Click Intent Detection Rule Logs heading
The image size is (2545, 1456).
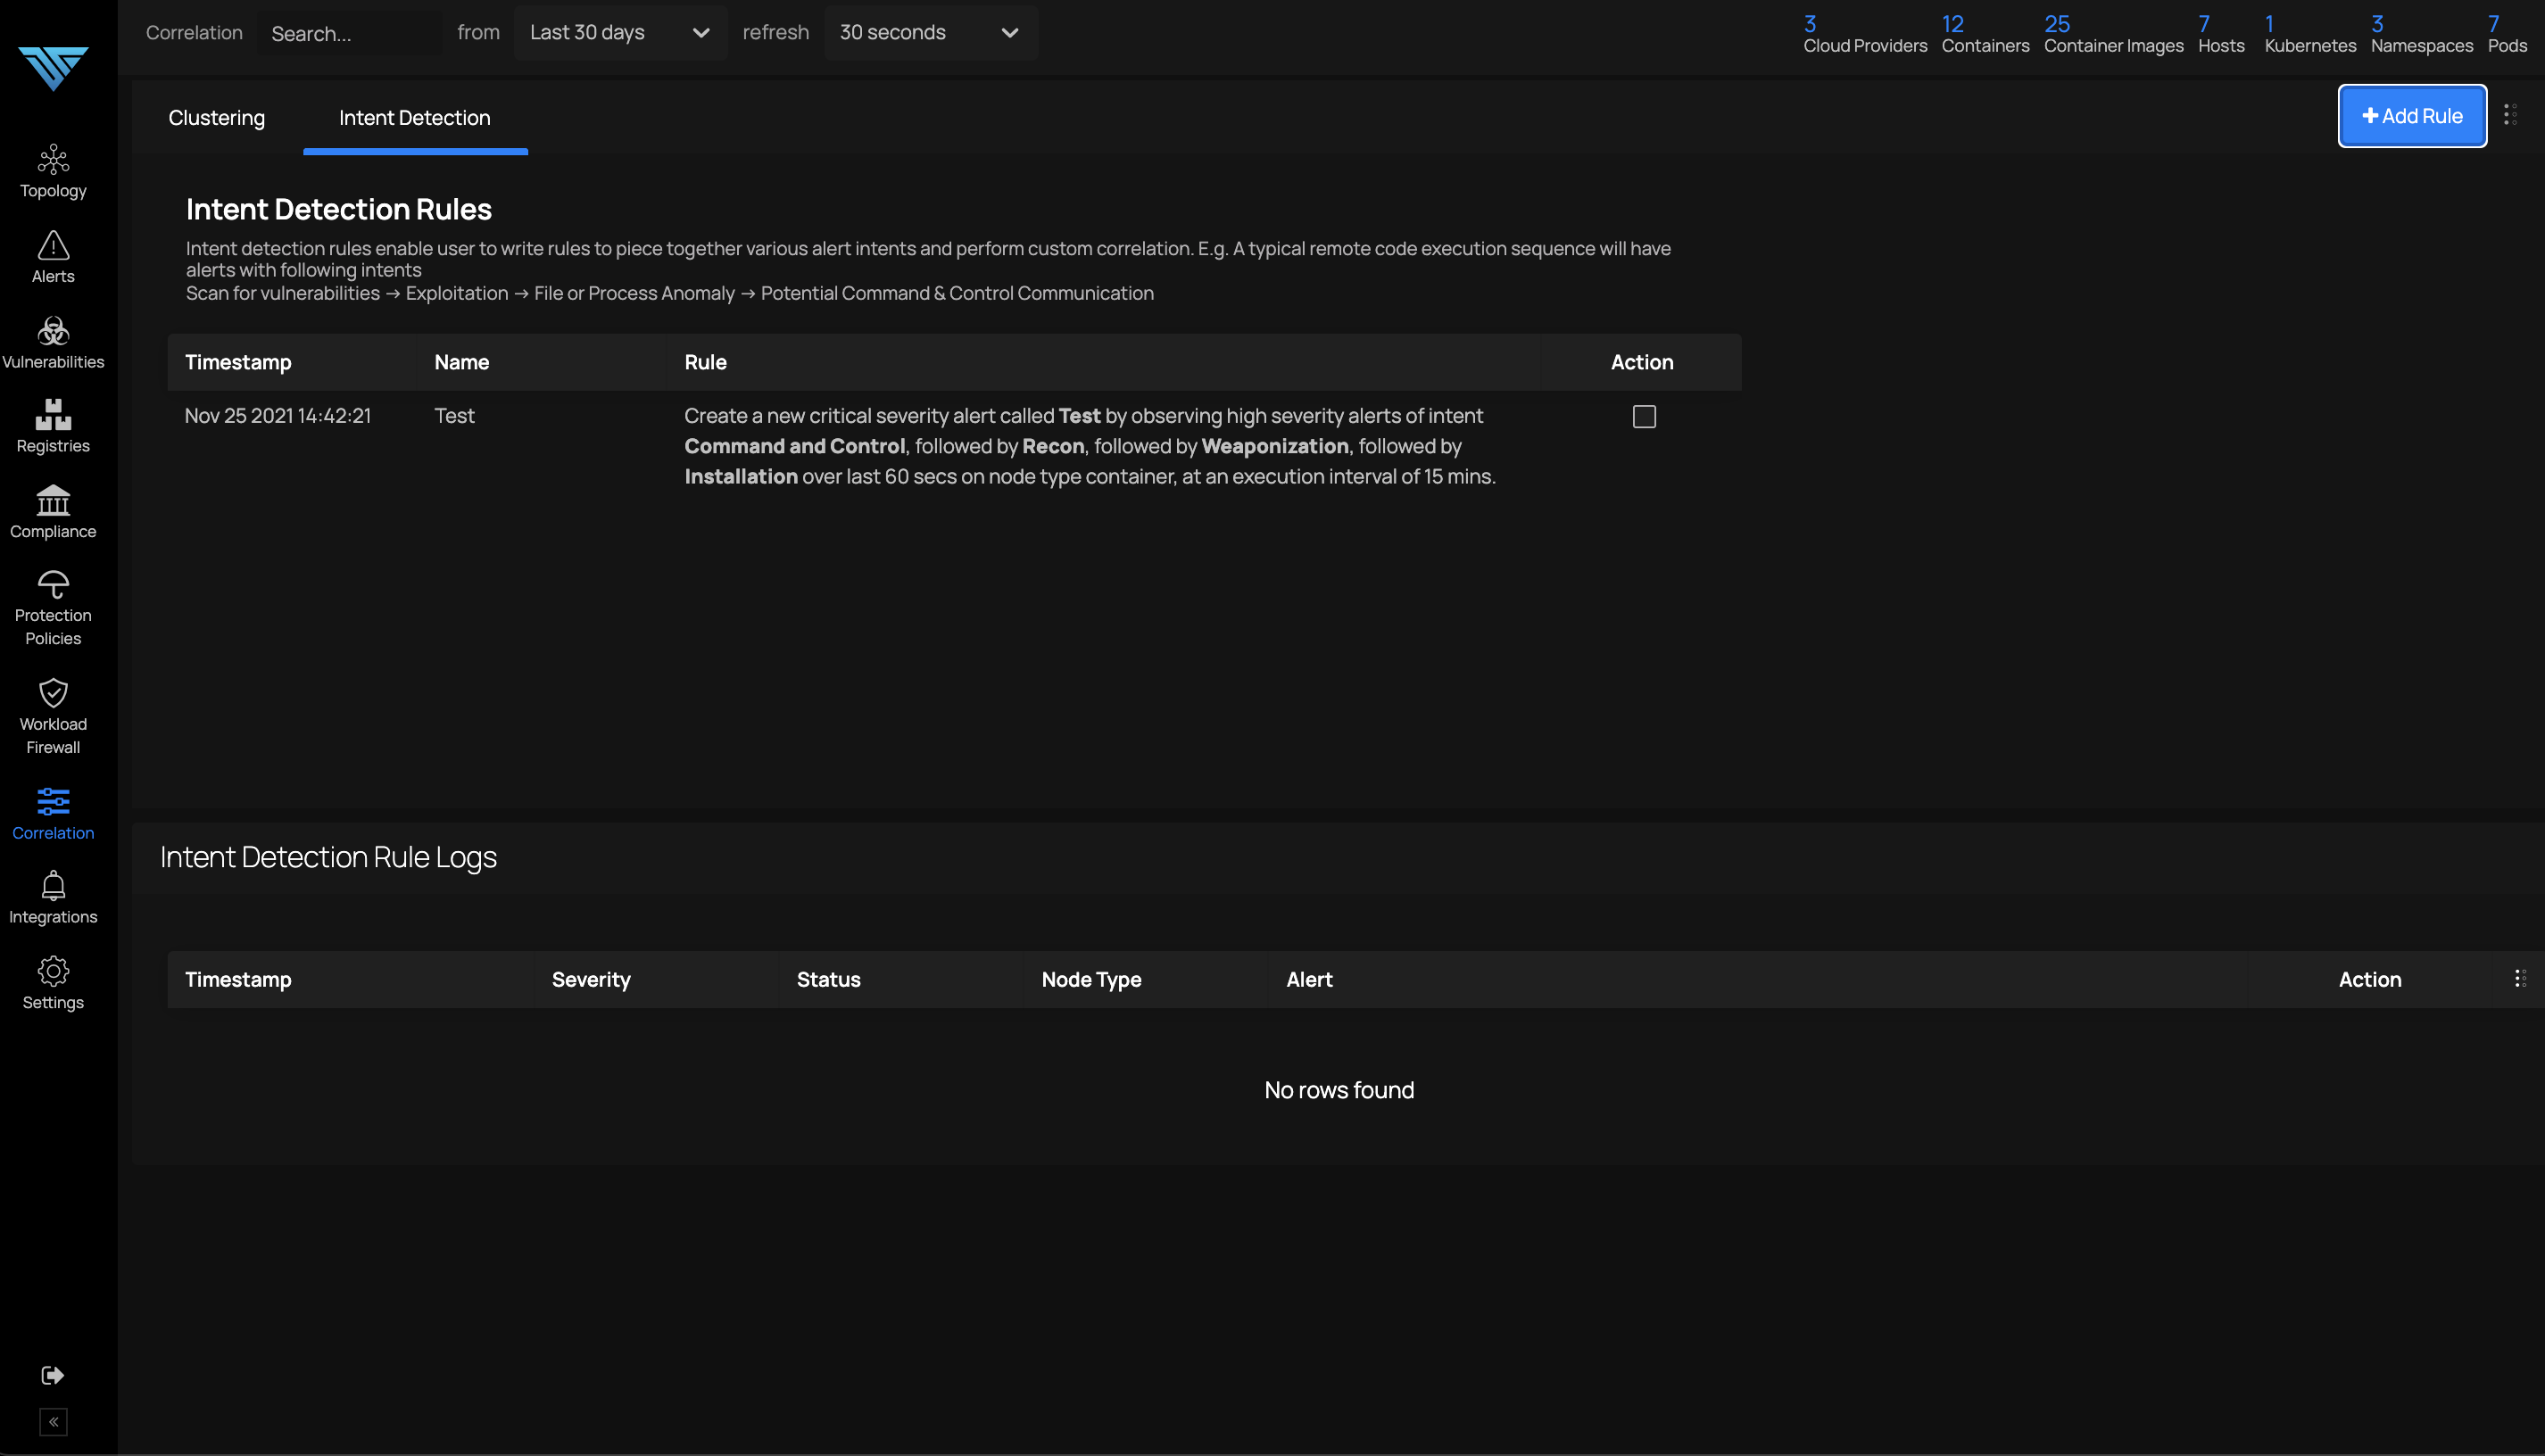pos(328,857)
